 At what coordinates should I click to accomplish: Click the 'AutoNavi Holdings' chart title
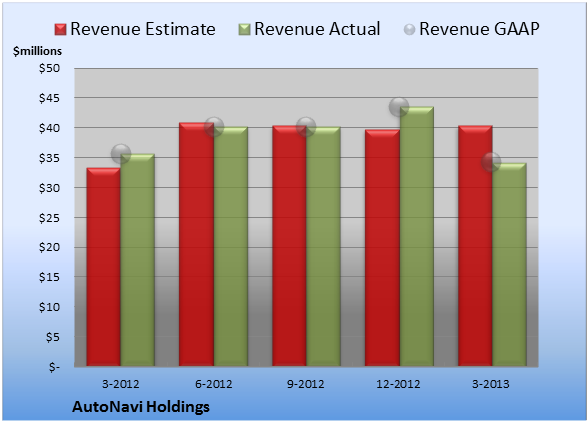141,407
